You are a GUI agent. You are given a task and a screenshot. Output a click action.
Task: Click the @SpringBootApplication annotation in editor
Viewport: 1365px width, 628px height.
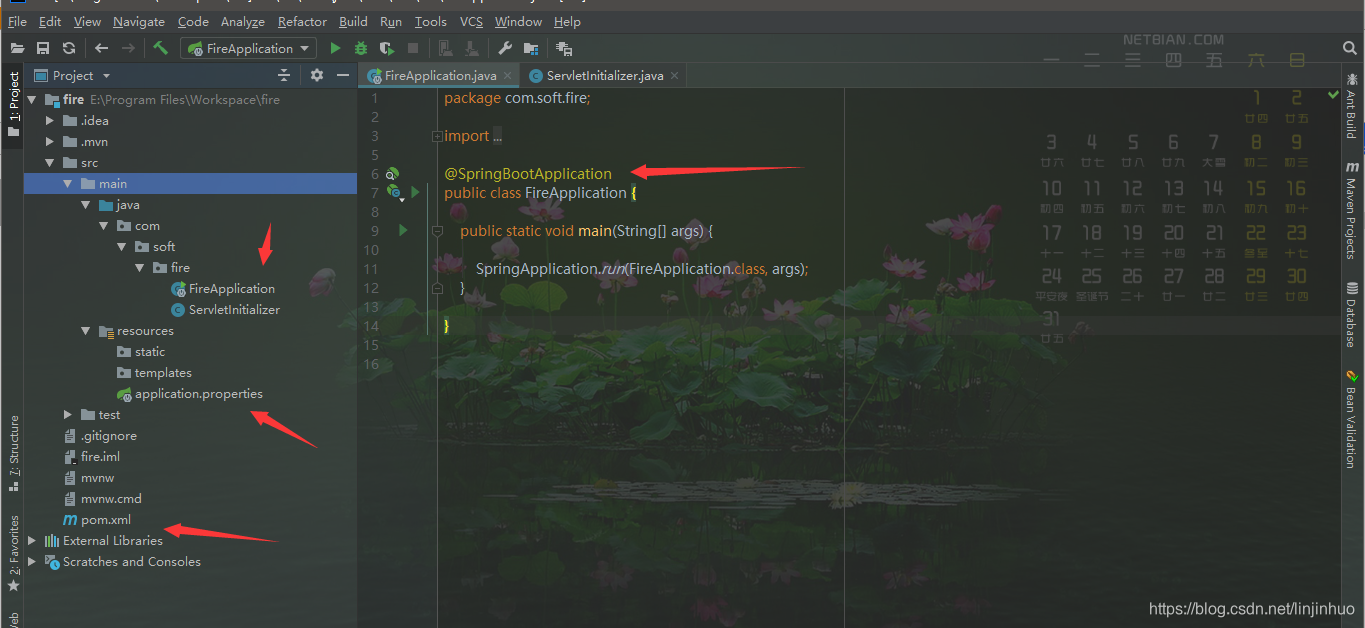pos(528,173)
